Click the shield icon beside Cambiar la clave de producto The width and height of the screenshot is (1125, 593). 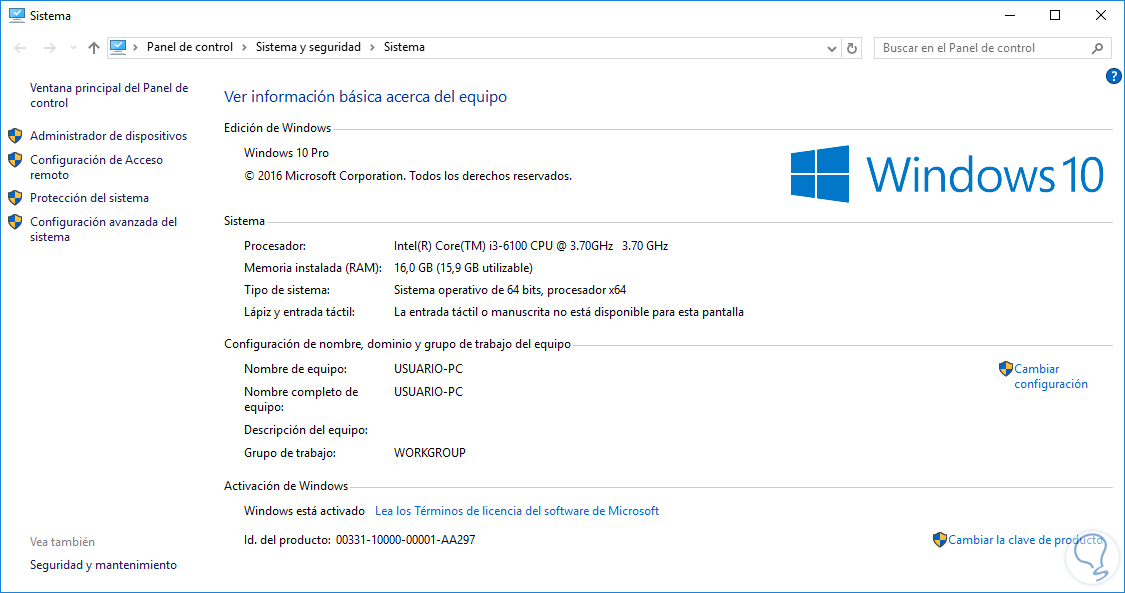940,540
